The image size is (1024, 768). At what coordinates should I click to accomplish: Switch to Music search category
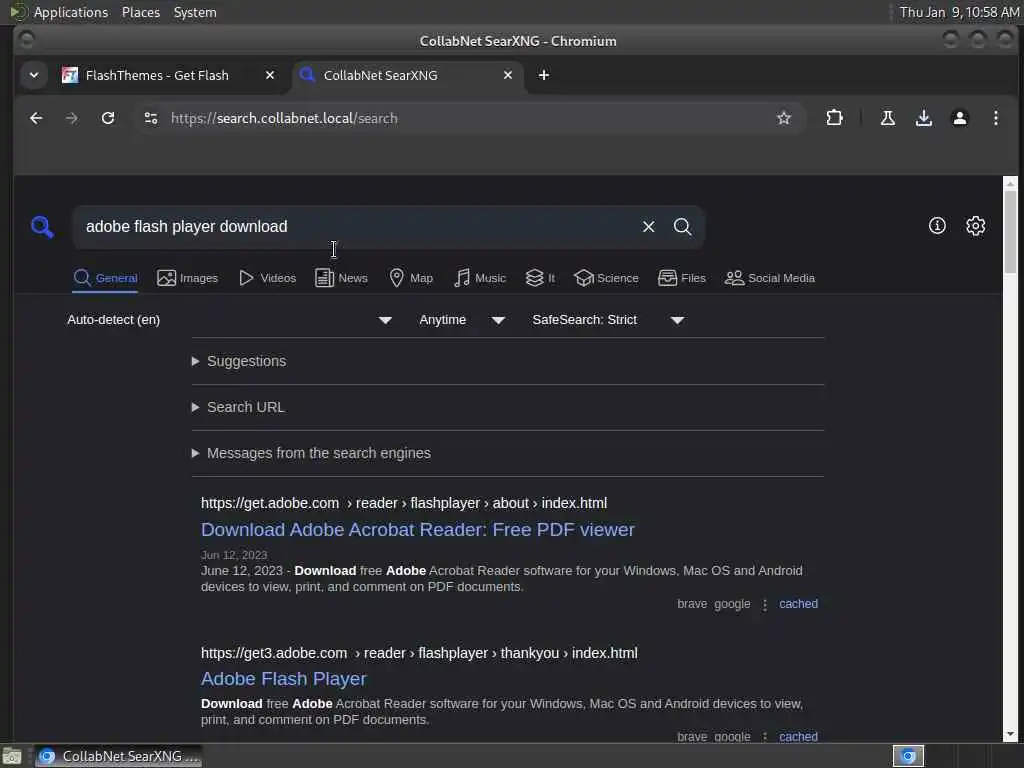click(480, 278)
